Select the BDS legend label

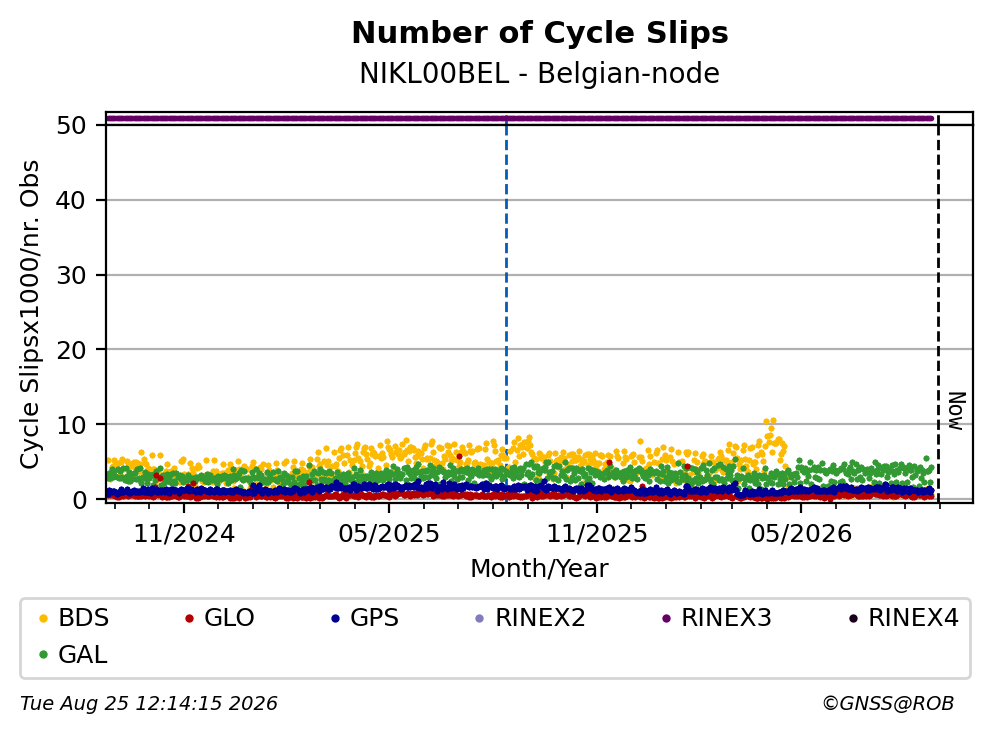84,618
